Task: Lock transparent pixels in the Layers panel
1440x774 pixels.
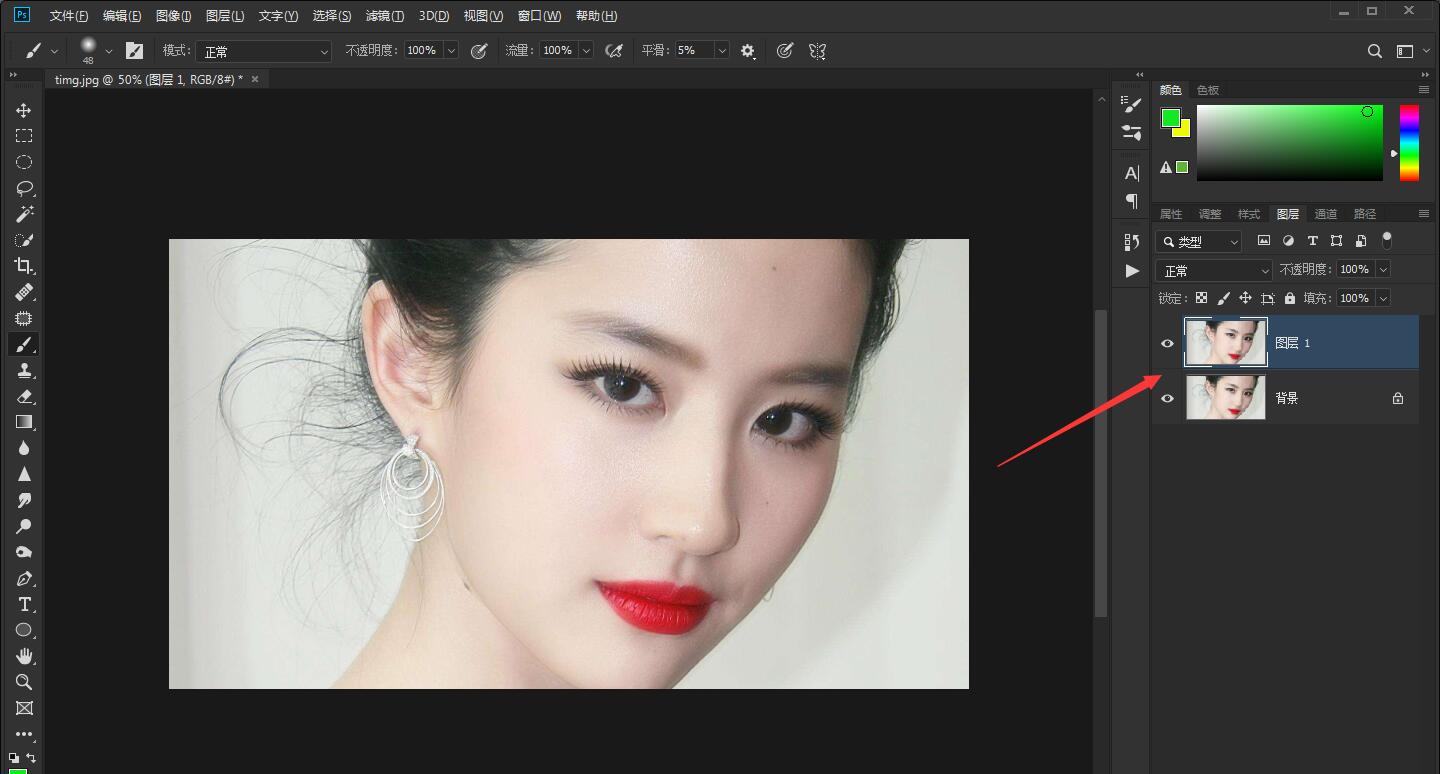Action: [1201, 297]
